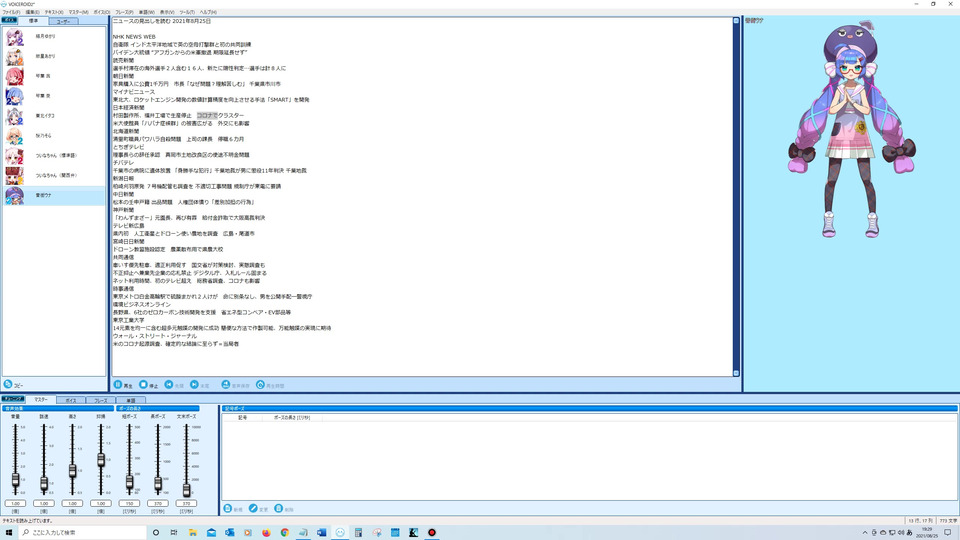Click the text editor scrollbar down arrow

(x=736, y=373)
